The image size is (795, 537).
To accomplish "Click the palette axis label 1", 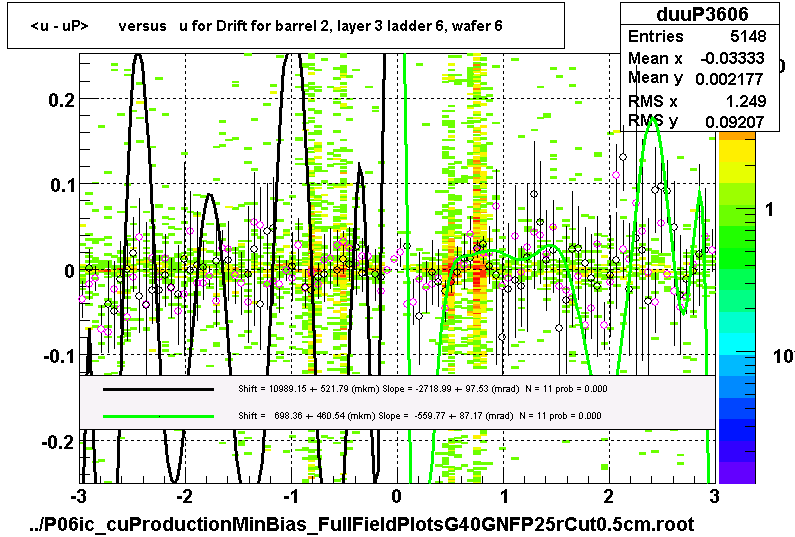I will [769, 209].
